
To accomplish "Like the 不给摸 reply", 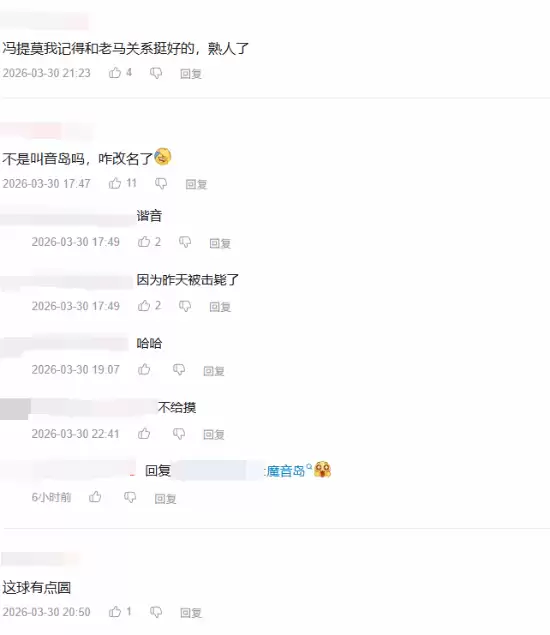I will point(144,434).
